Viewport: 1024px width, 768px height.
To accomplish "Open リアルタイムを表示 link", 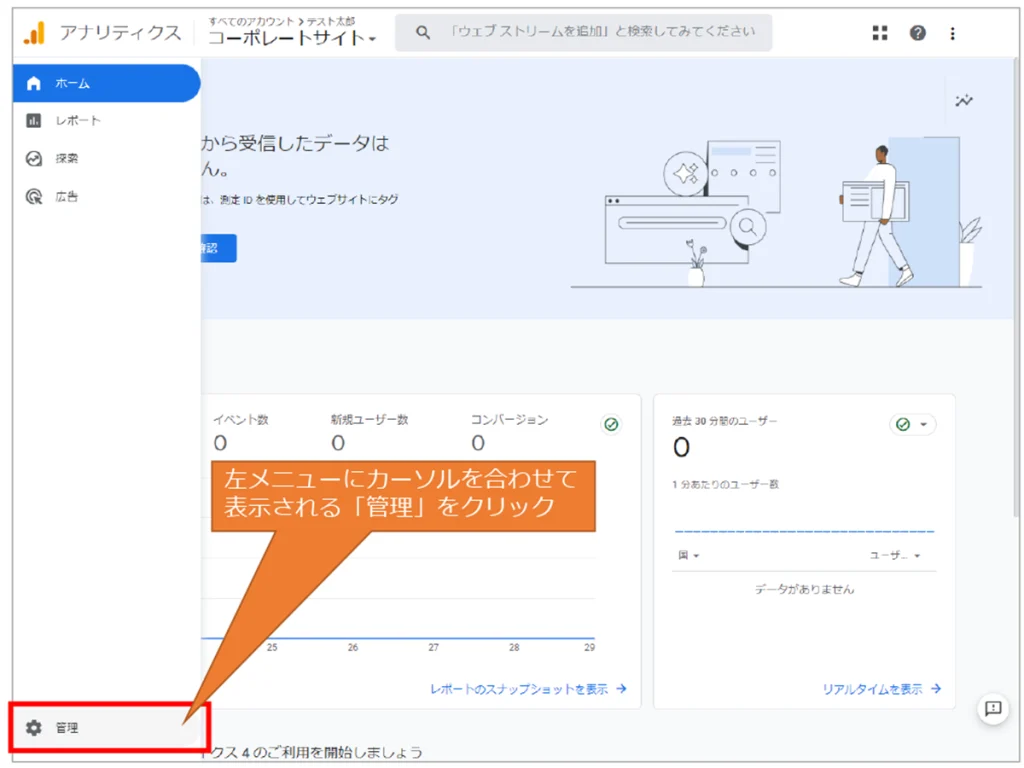I will (881, 689).
